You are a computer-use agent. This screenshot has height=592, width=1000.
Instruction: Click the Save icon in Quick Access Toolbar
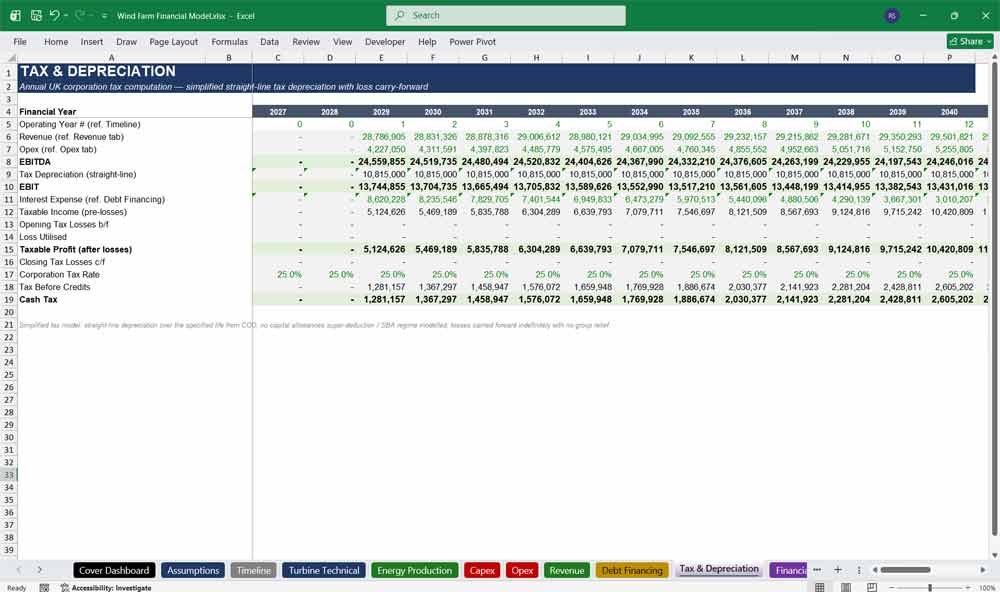tap(36, 15)
